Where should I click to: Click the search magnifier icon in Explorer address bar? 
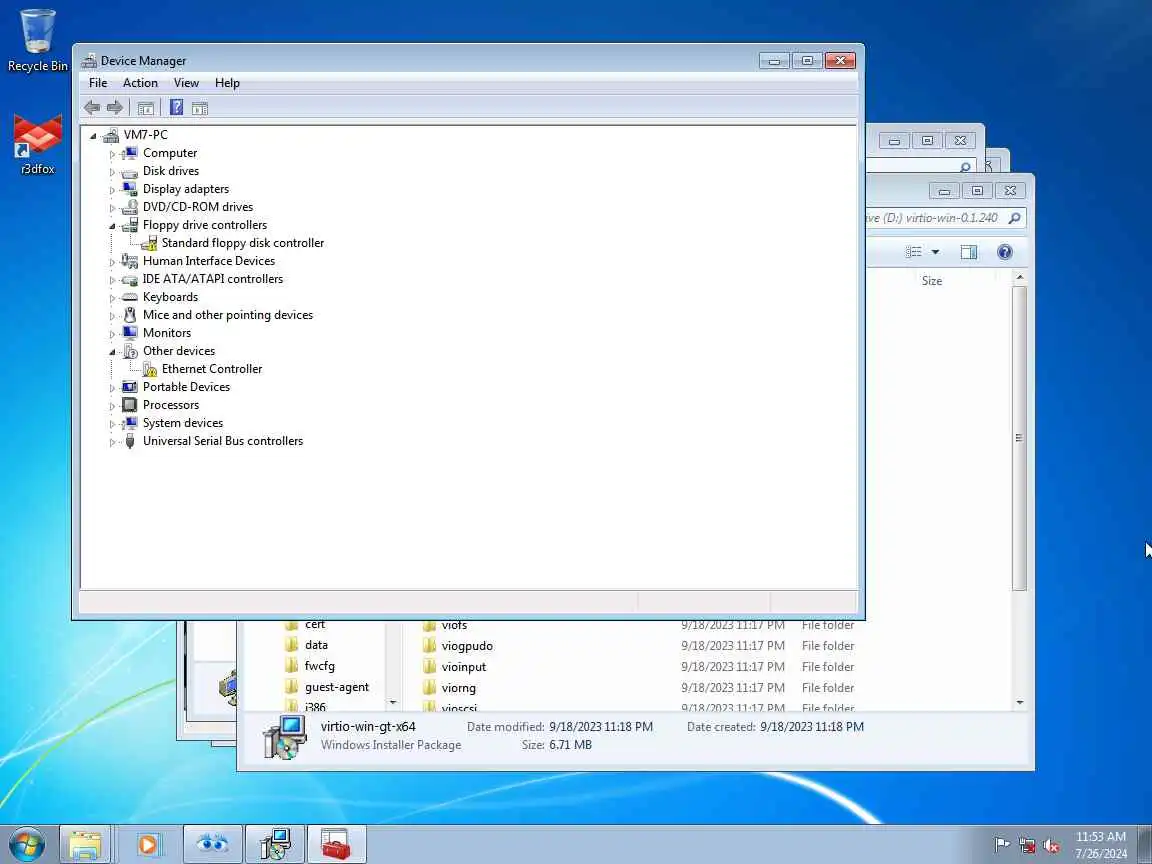click(1015, 217)
